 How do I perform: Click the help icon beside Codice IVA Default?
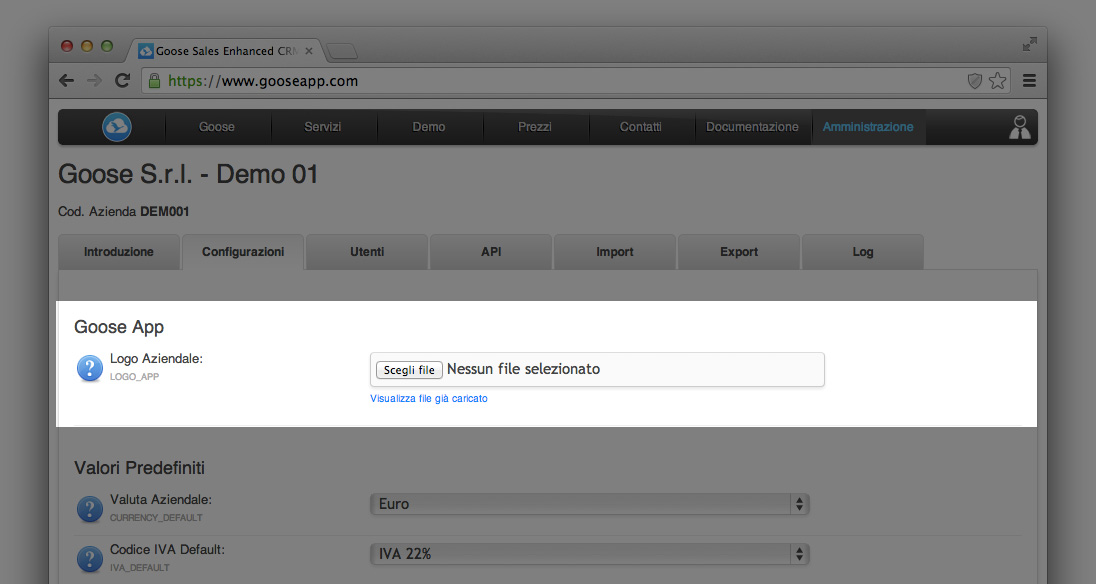pyautogui.click(x=89, y=559)
